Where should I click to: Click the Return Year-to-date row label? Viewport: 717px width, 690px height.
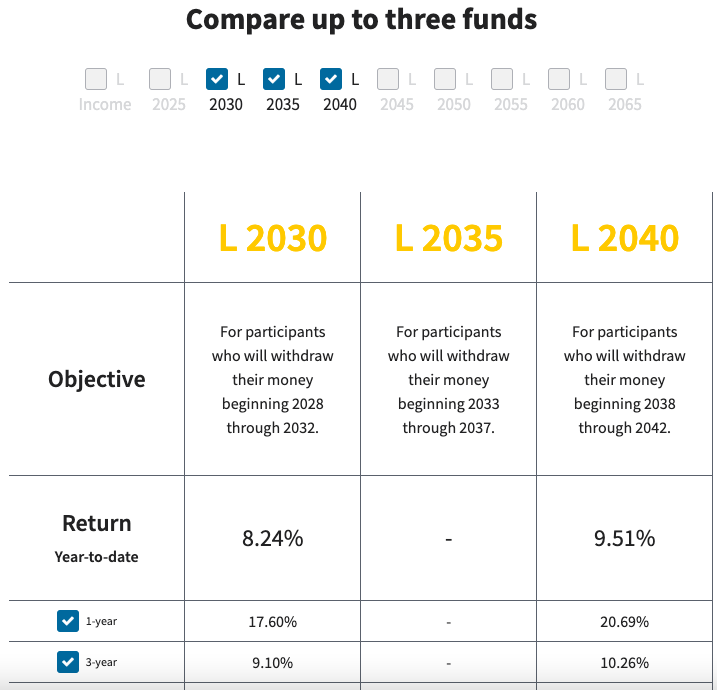click(x=97, y=537)
